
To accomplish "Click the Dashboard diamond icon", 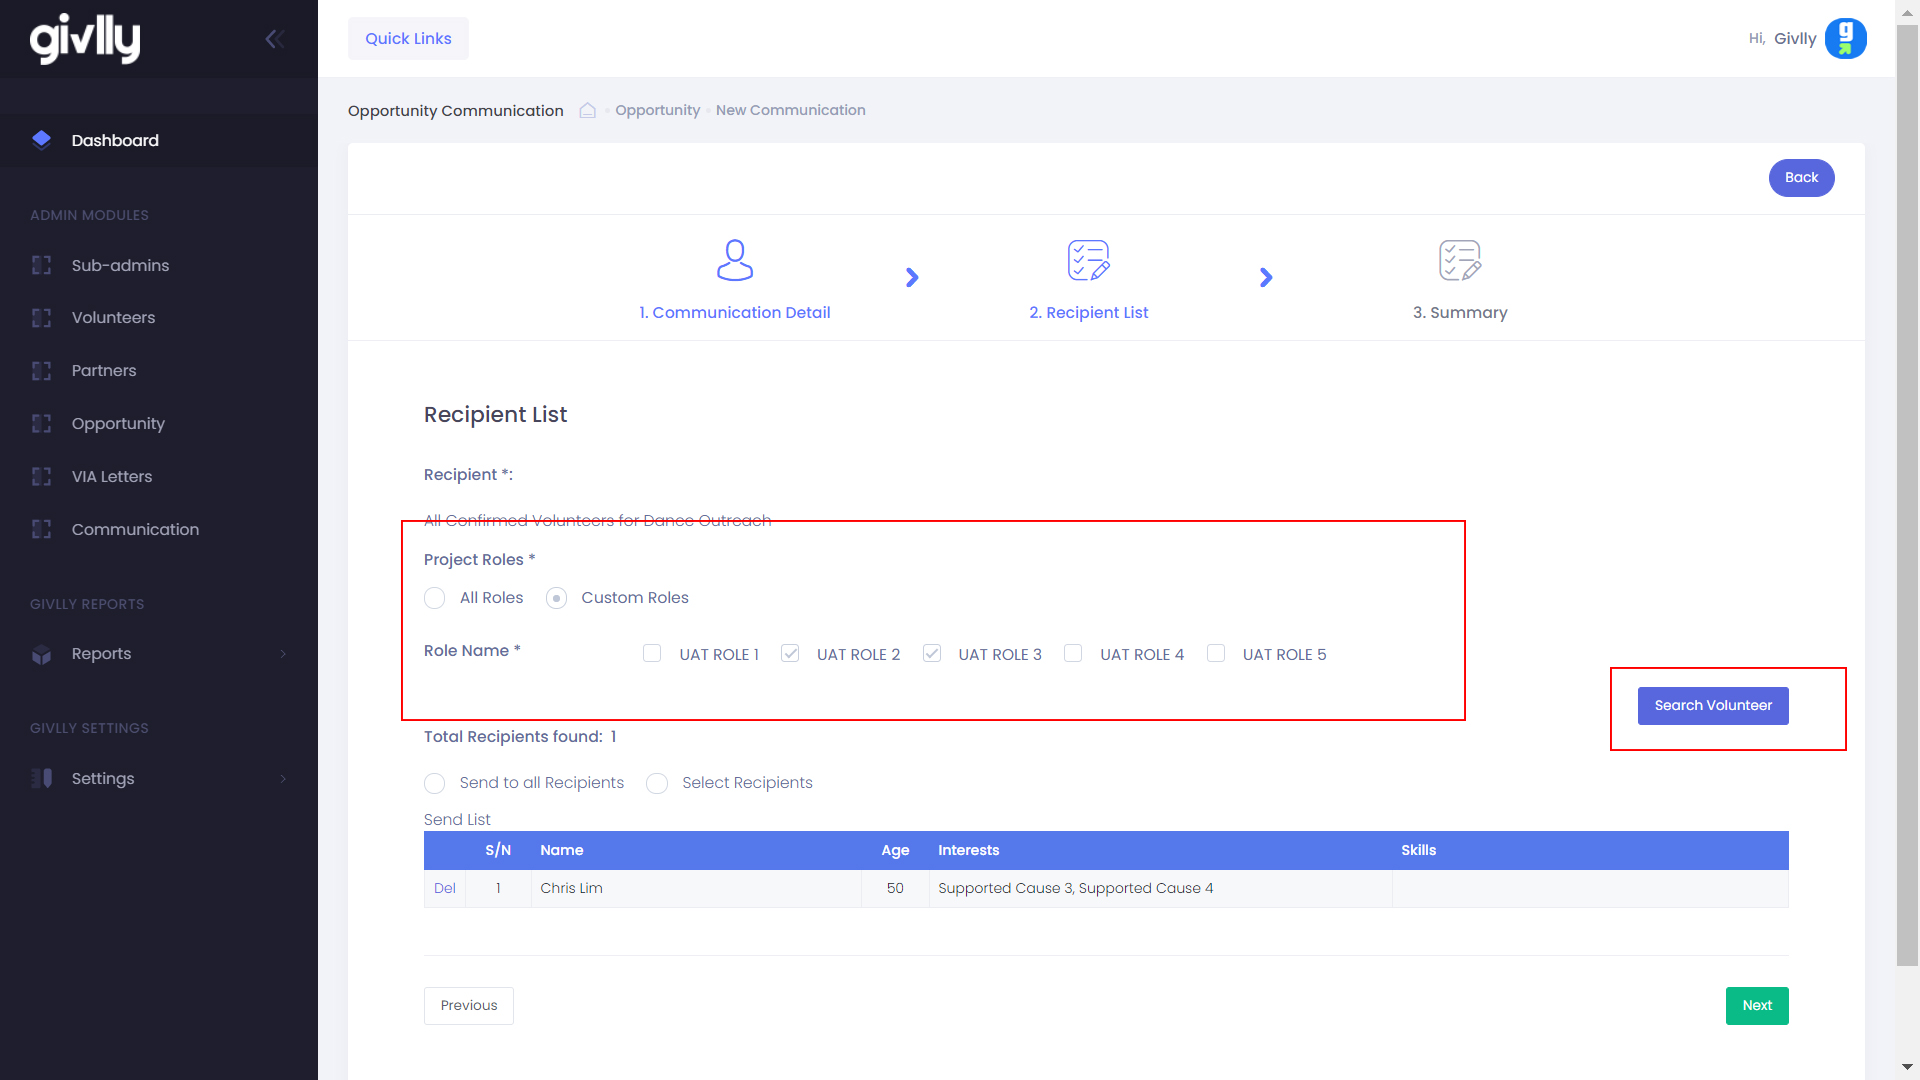I will tap(41, 140).
